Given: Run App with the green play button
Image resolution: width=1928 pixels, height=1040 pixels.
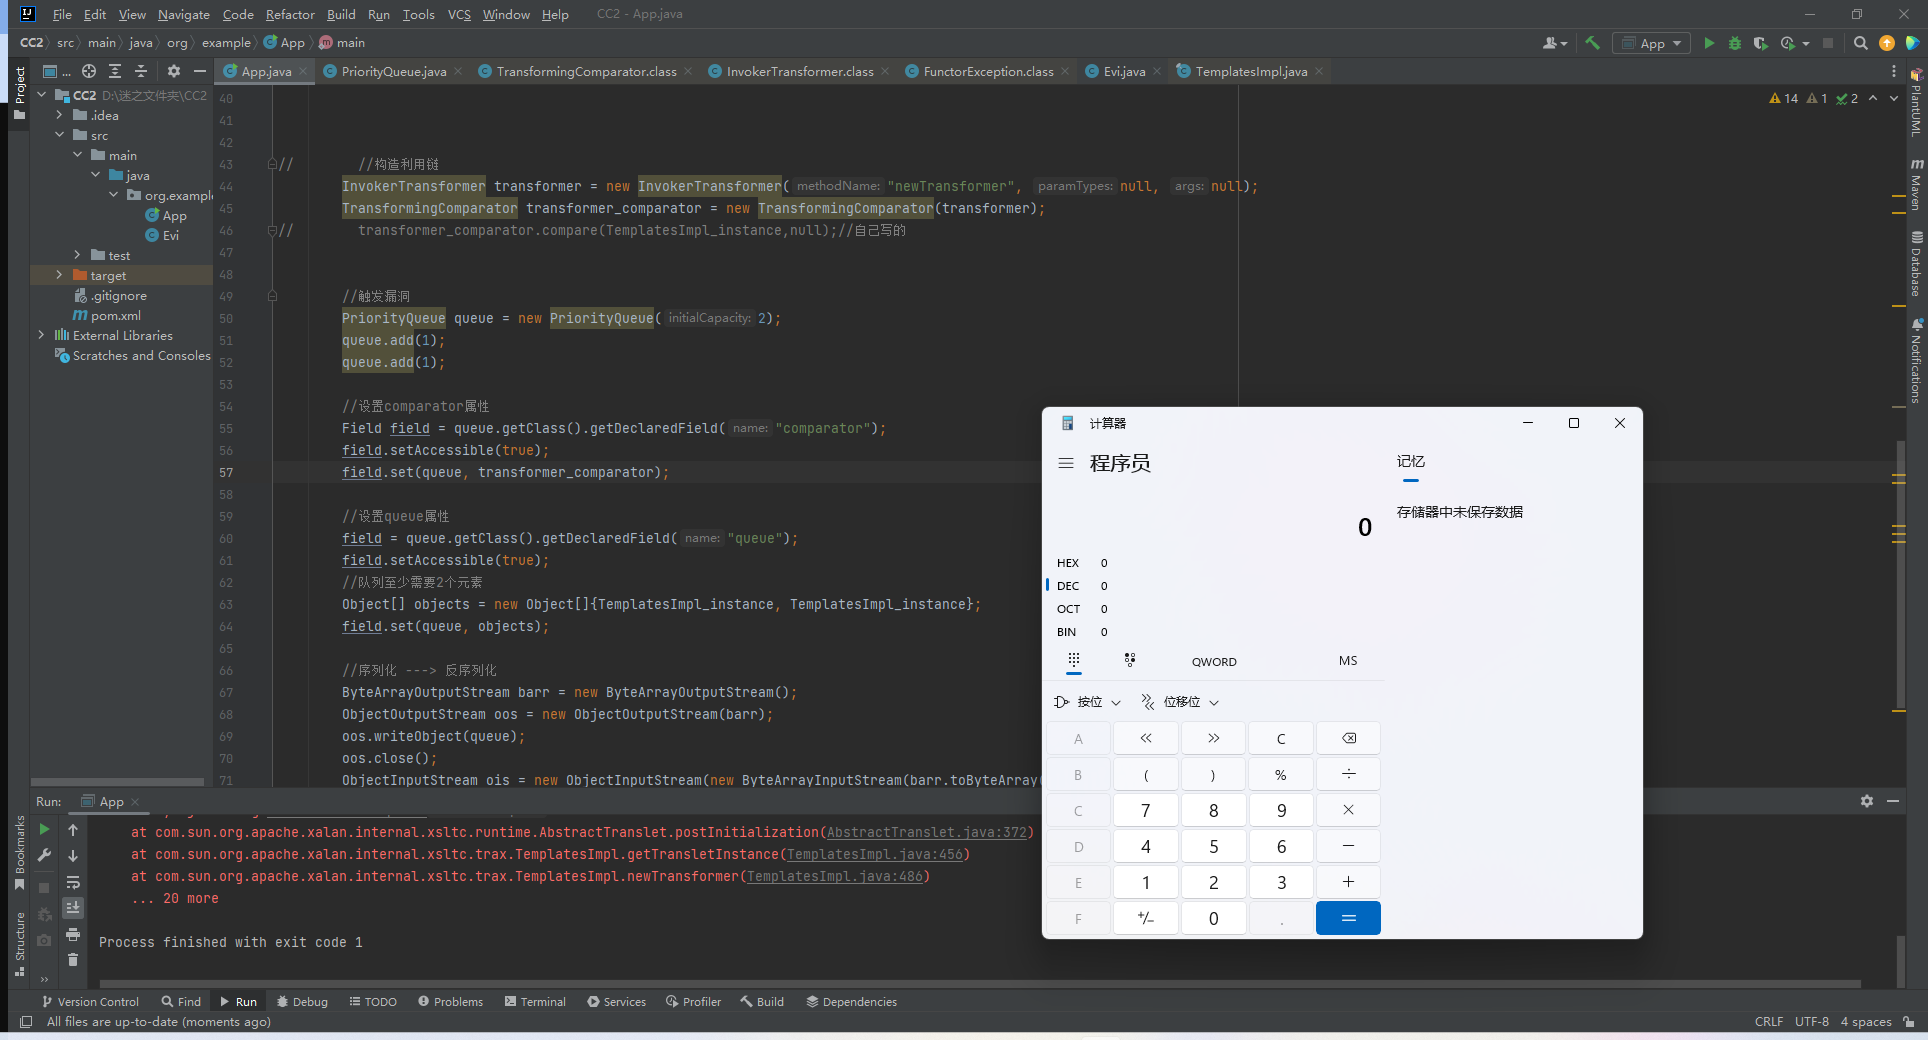Looking at the screenshot, I should pyautogui.click(x=1709, y=43).
